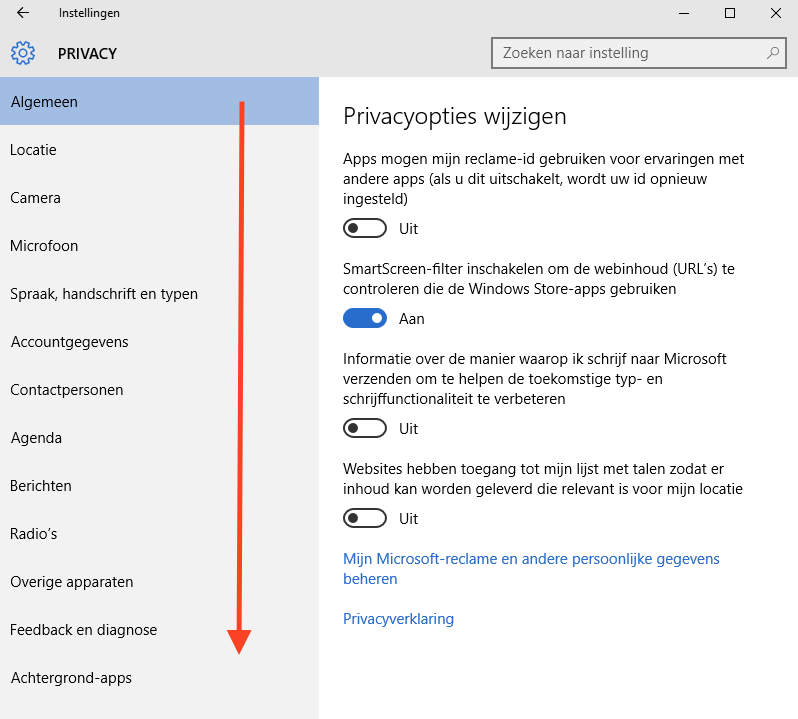Toggle sending writing info to Microsoft

[x=364, y=429]
